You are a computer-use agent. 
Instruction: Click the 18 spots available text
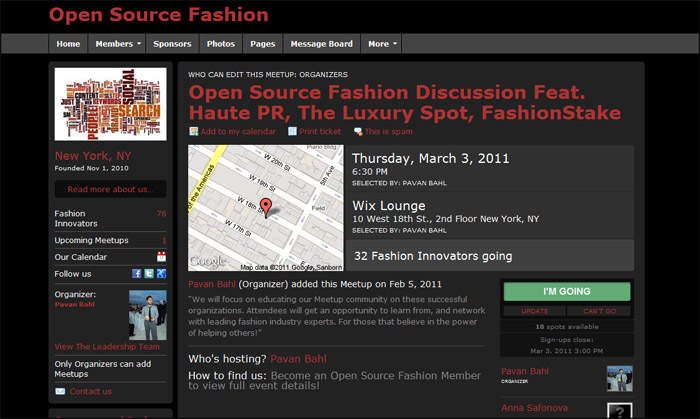[x=567, y=327]
